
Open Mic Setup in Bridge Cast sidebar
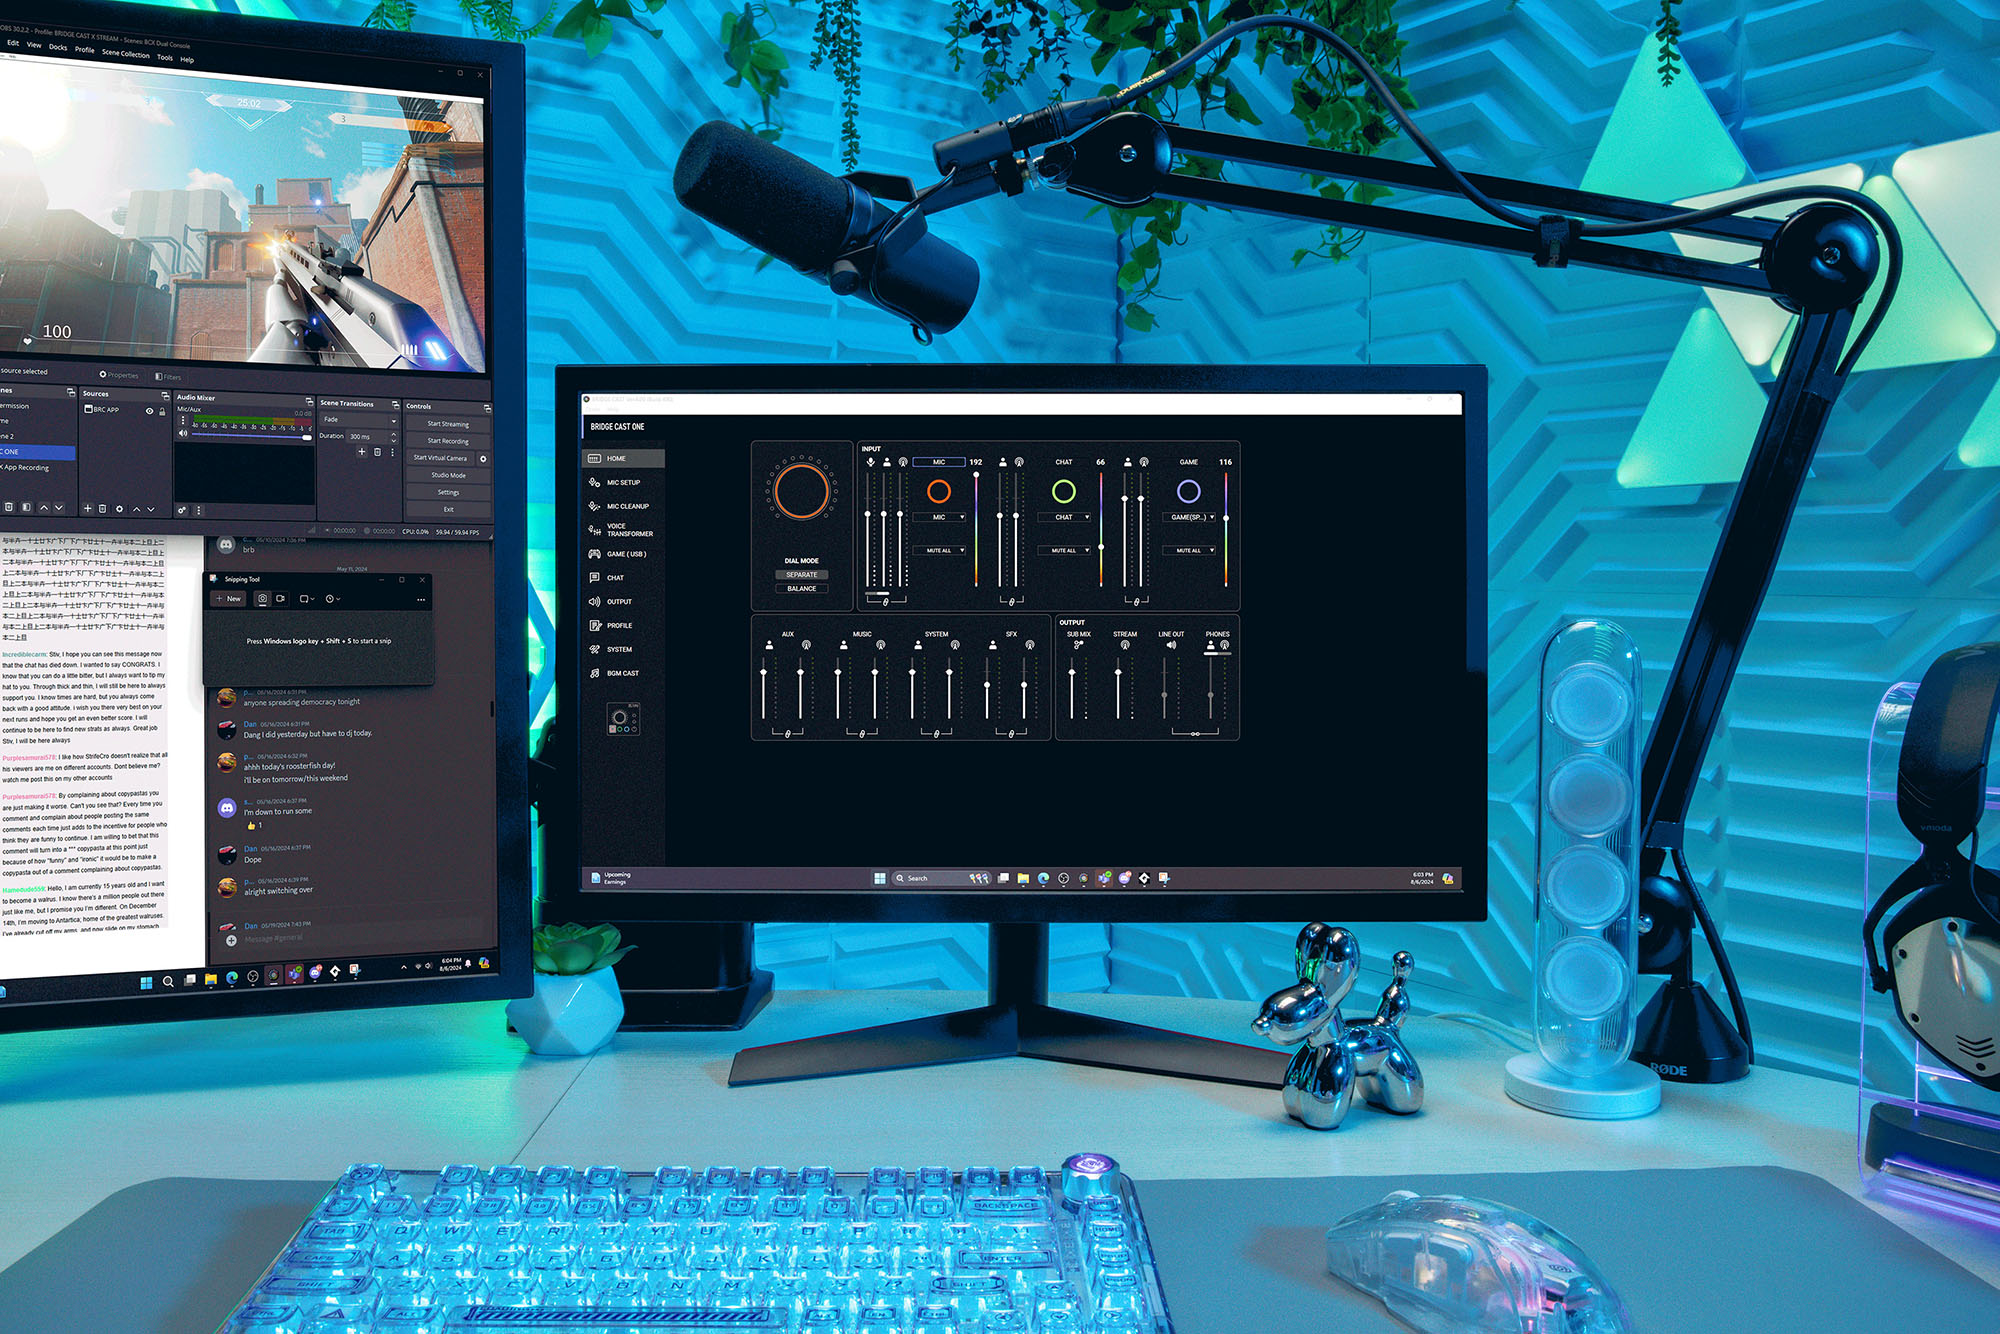click(623, 482)
